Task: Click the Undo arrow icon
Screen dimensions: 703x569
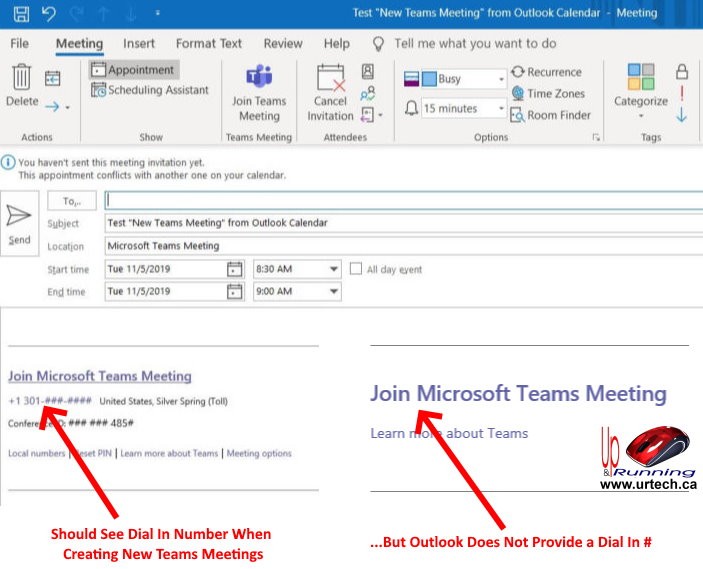Action: coord(48,13)
